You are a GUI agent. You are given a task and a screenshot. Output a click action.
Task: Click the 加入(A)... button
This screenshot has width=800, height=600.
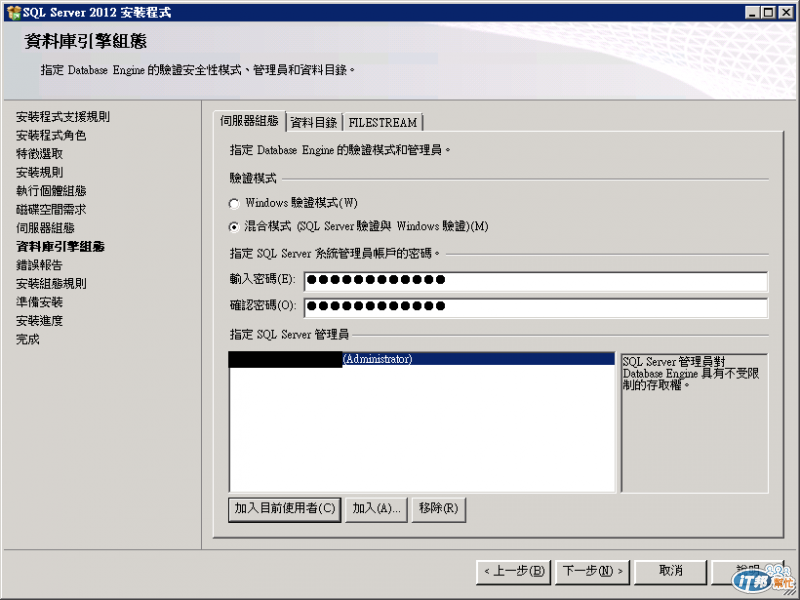pyautogui.click(x=377, y=509)
